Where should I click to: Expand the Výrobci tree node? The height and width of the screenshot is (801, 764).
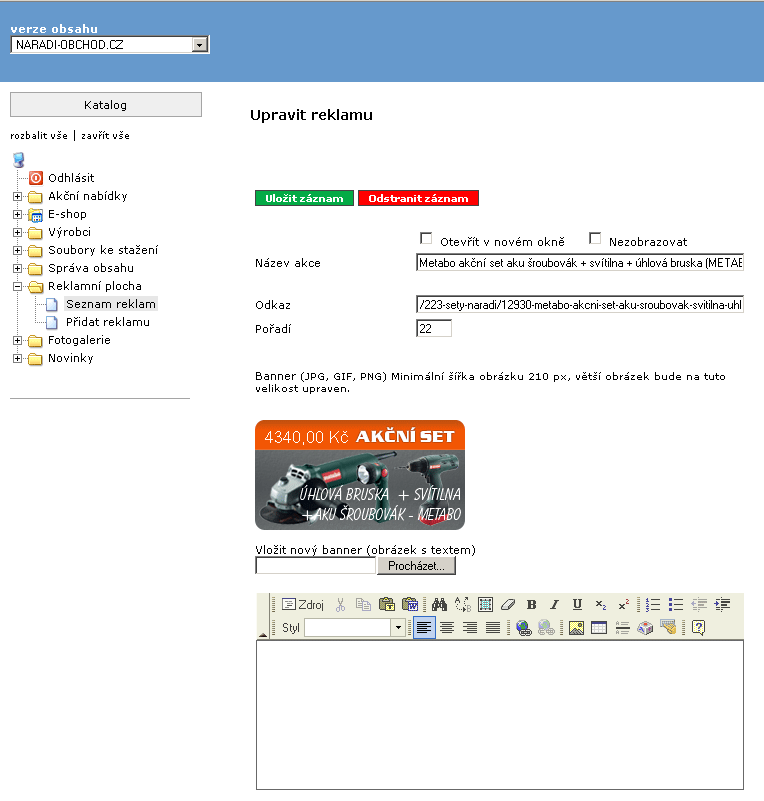[x=17, y=232]
